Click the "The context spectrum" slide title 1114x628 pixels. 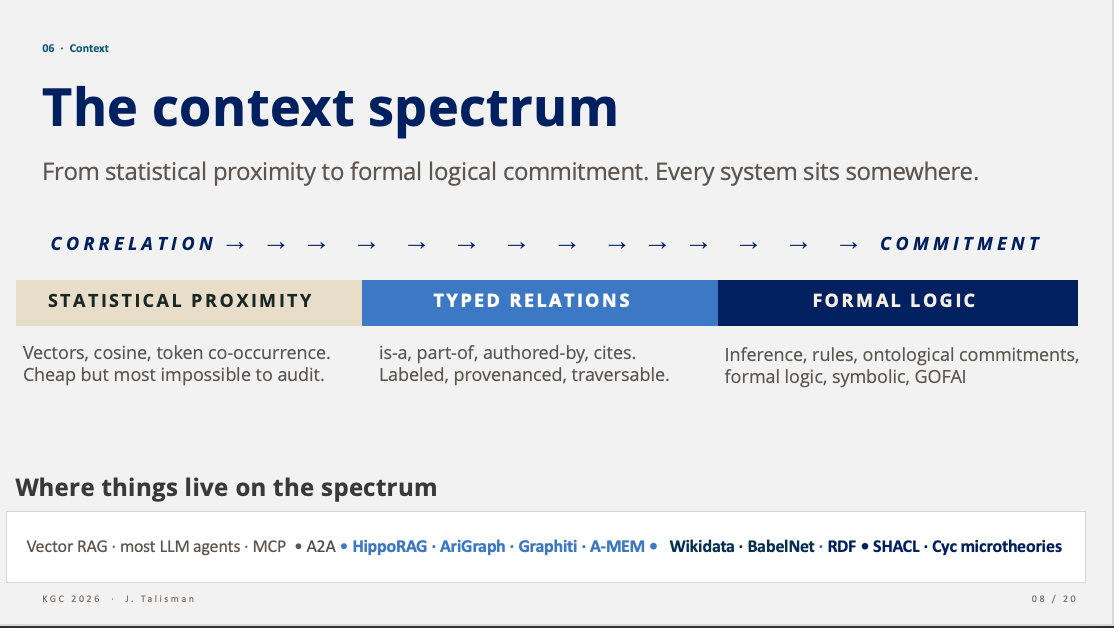pos(330,108)
